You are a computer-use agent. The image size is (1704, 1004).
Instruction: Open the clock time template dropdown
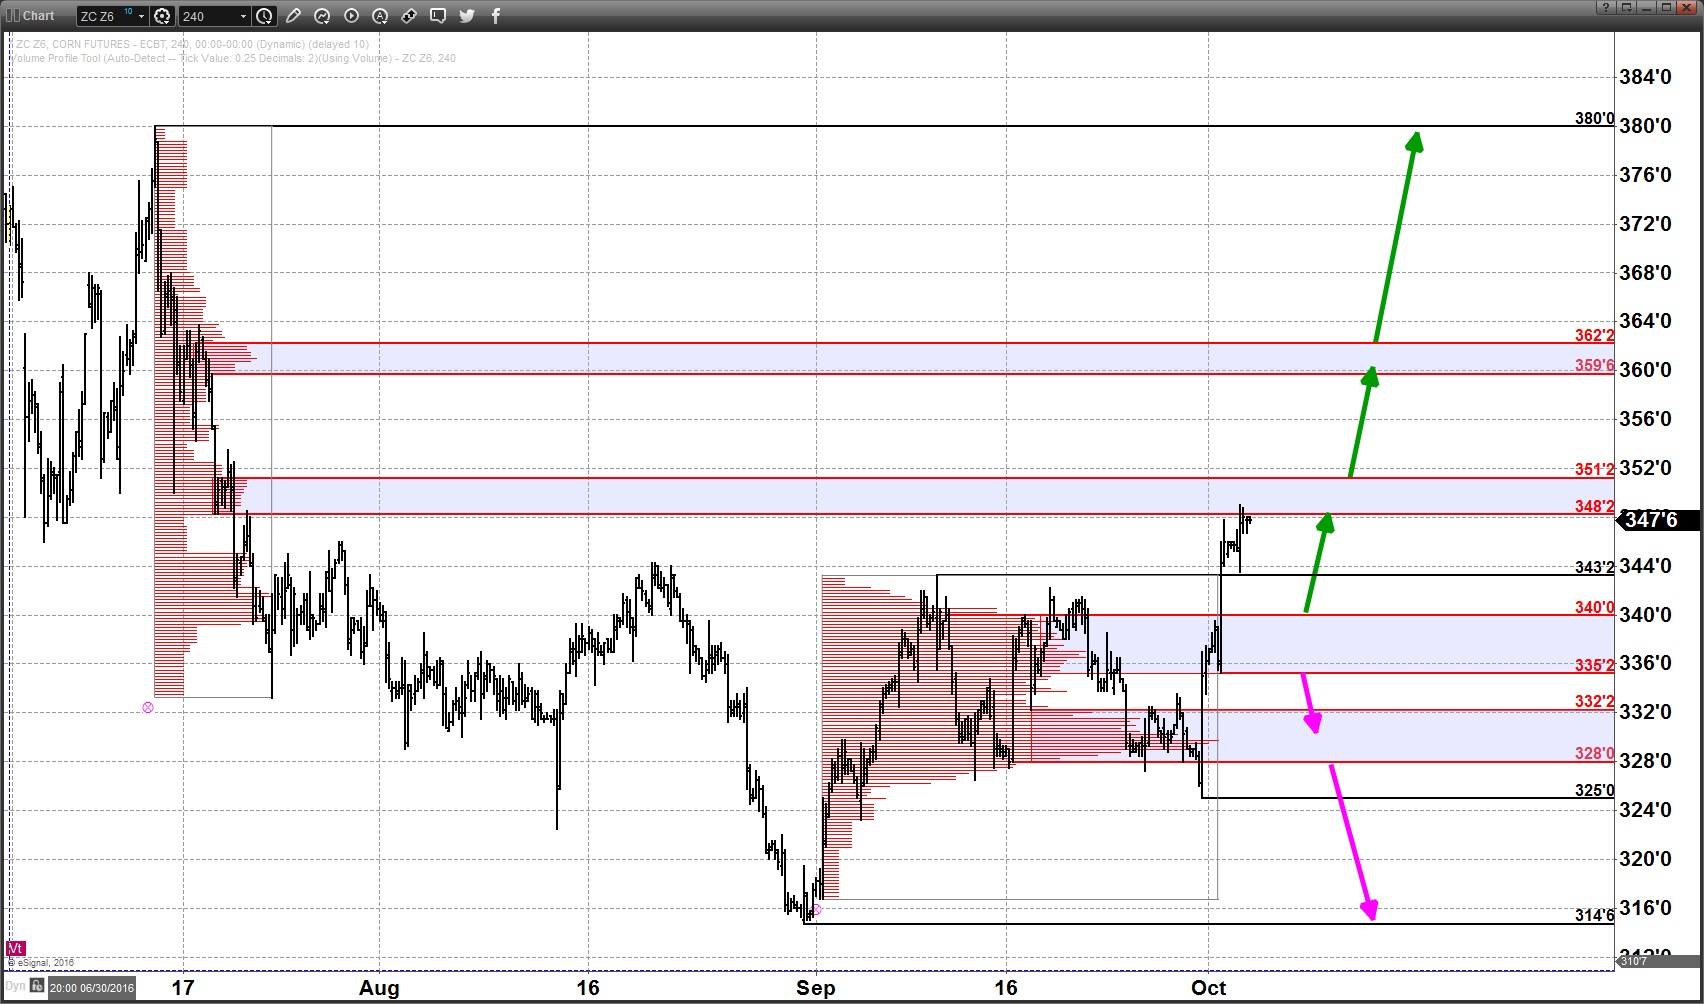tap(264, 16)
